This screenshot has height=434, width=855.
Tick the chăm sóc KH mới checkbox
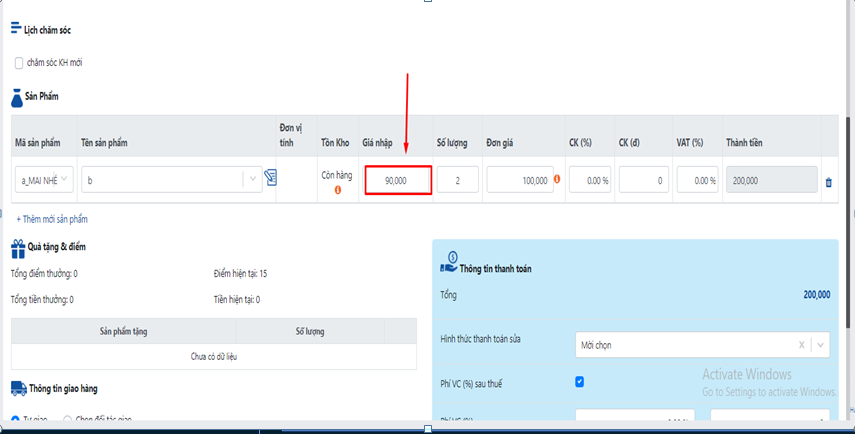click(x=19, y=63)
